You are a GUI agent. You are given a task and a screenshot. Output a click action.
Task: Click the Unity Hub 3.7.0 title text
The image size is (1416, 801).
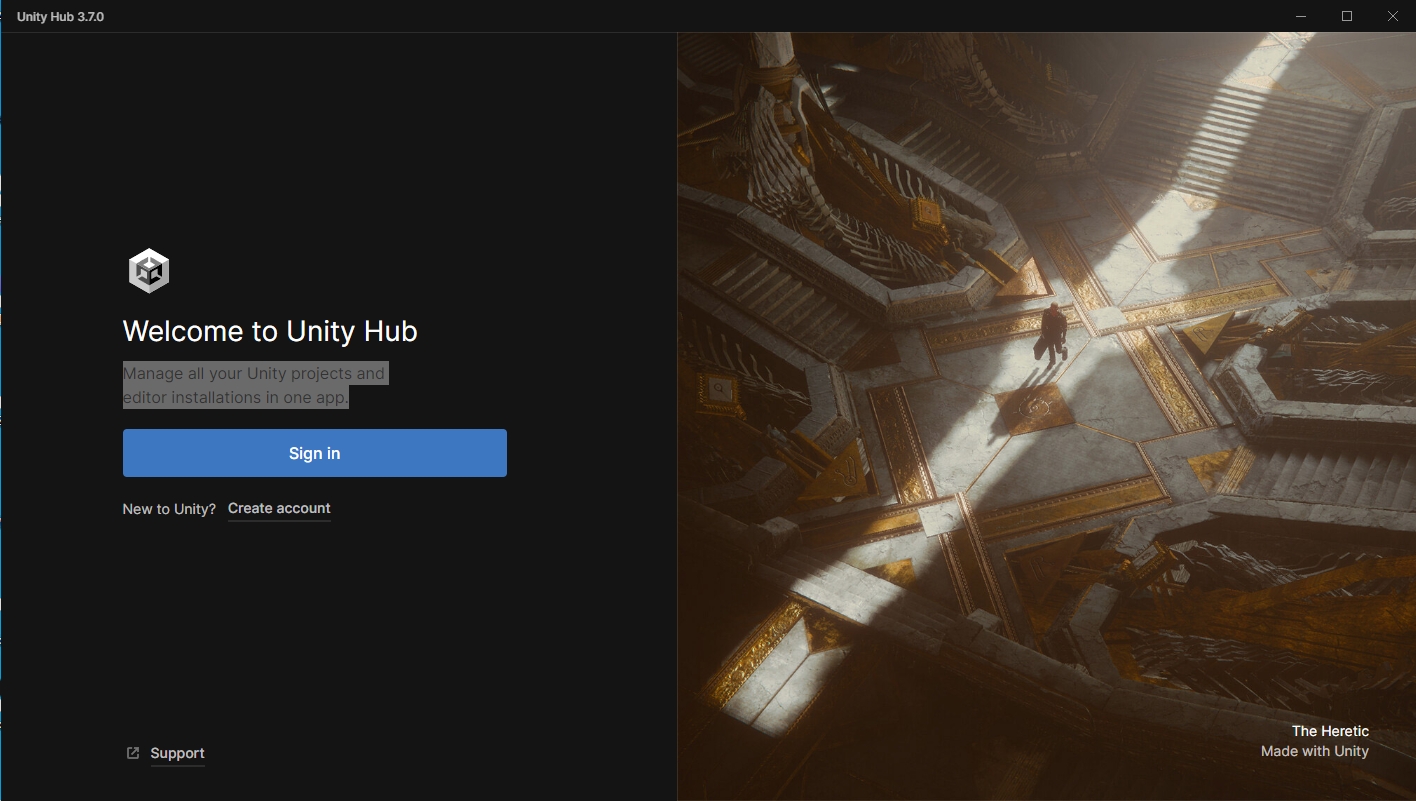60,17
